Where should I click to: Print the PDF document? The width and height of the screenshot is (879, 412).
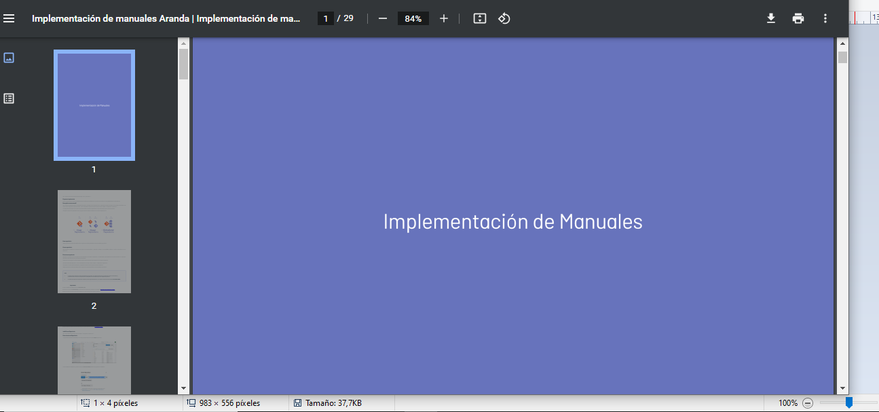(798, 18)
